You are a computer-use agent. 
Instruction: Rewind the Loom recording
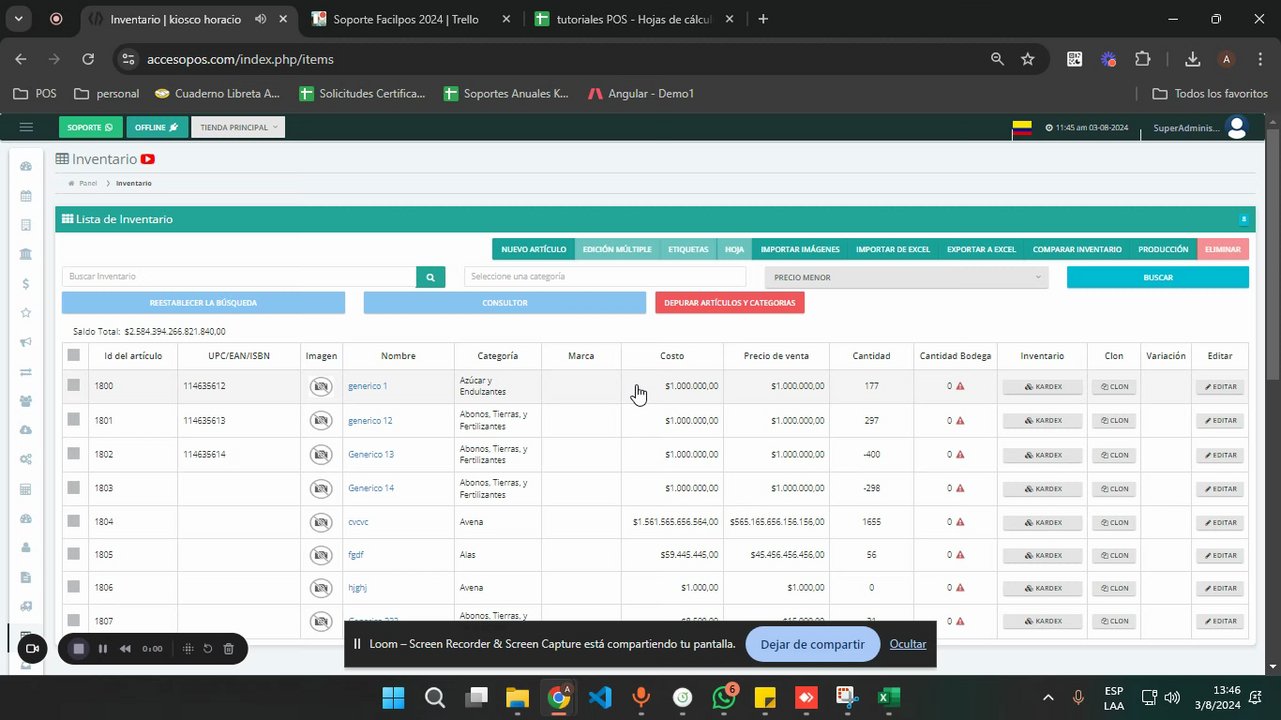pos(126,649)
